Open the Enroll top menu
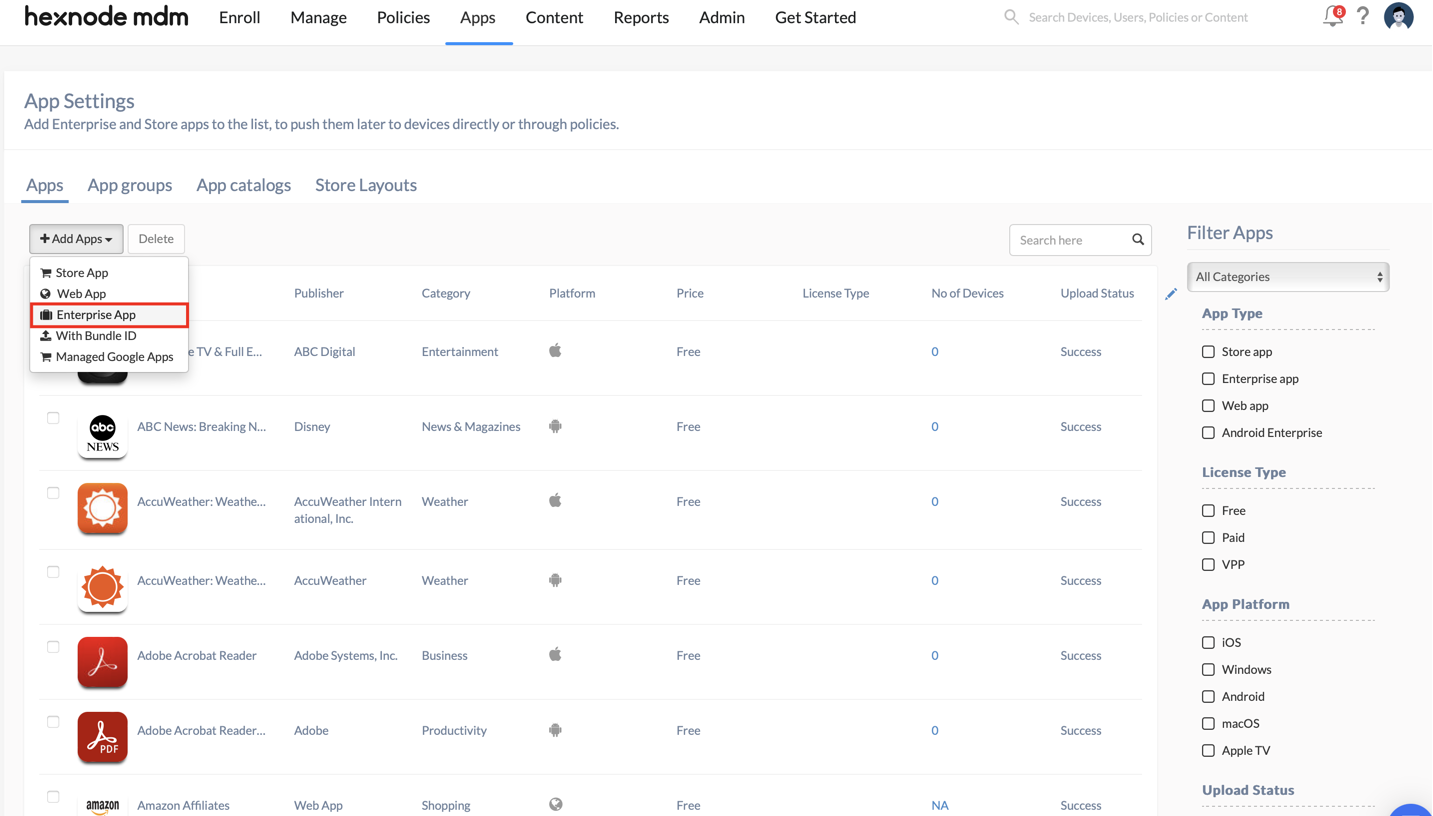Viewport: 1433px width, 816px height. click(239, 17)
